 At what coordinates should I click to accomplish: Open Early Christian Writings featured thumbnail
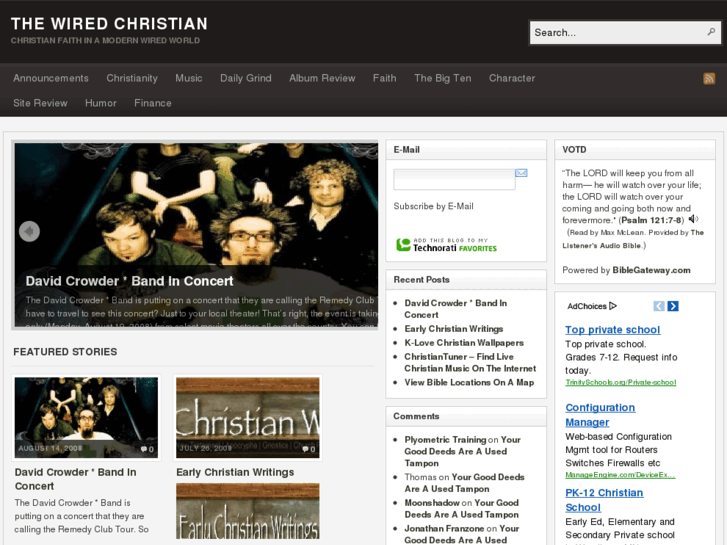[248, 417]
